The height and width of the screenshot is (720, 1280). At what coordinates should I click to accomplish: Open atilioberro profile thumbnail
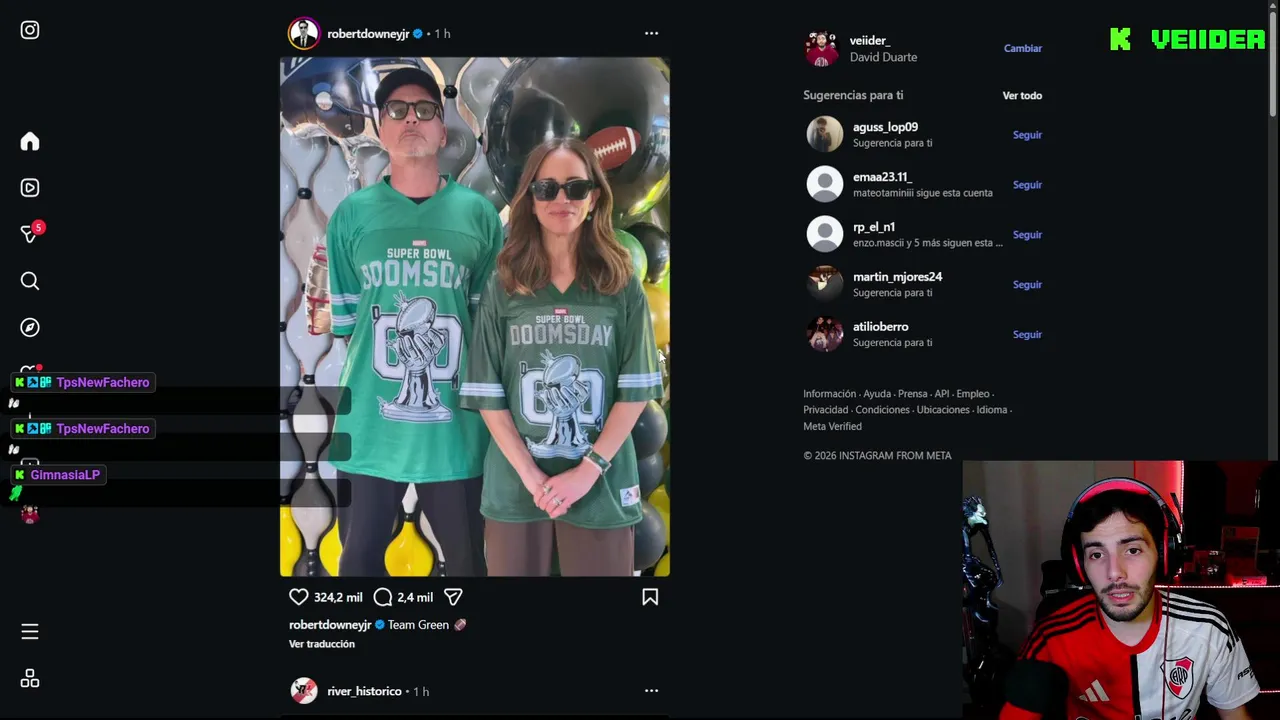click(825, 334)
